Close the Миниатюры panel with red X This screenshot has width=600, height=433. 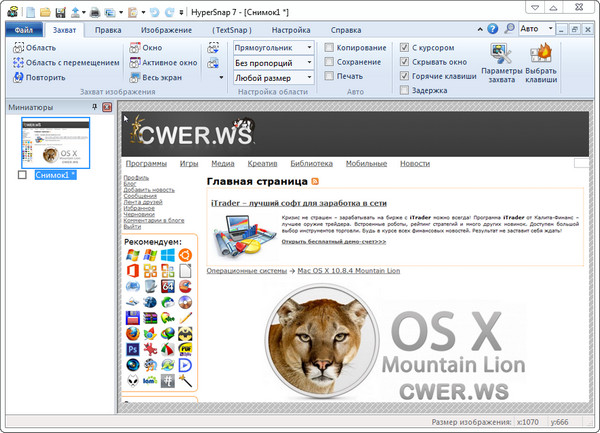point(107,107)
